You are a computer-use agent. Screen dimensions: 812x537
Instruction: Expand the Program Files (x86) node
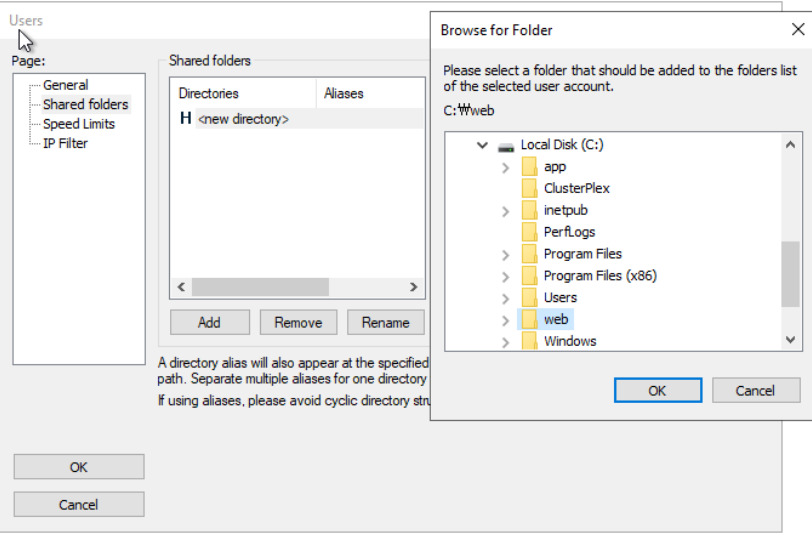[x=506, y=277]
